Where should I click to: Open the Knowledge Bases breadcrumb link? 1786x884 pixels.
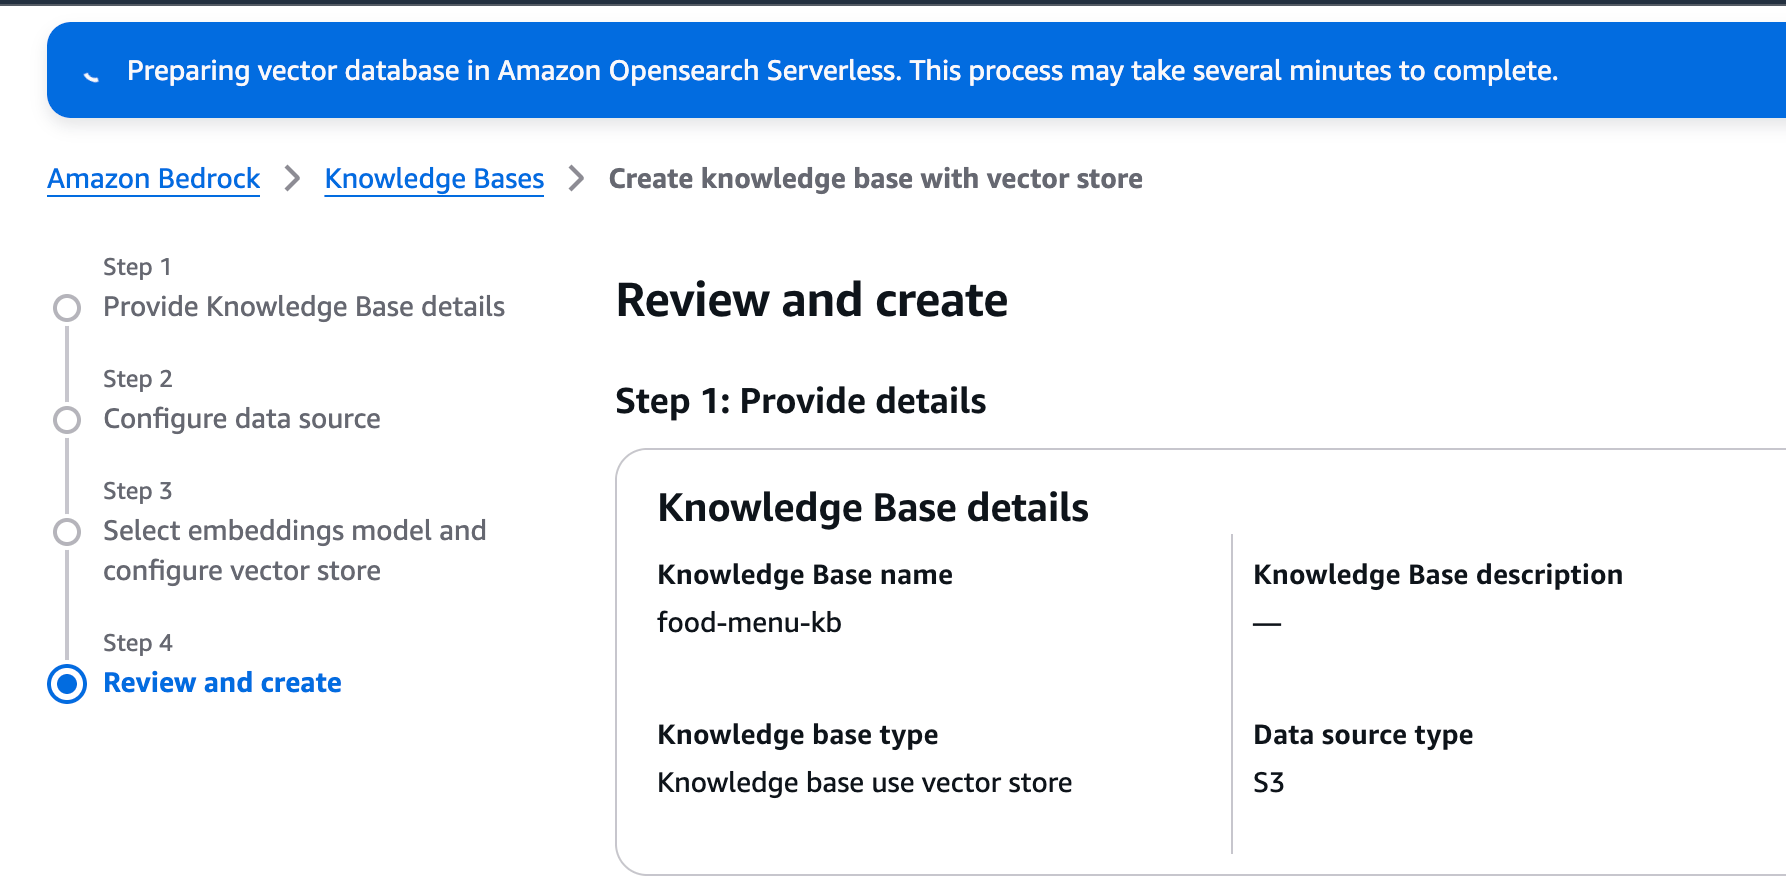(x=434, y=179)
